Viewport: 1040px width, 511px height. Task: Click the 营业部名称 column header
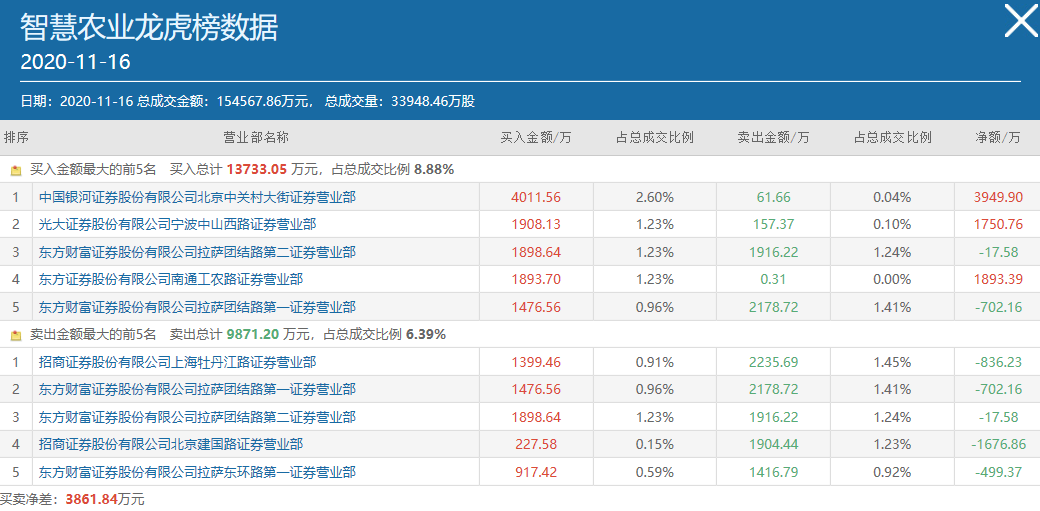[255, 137]
